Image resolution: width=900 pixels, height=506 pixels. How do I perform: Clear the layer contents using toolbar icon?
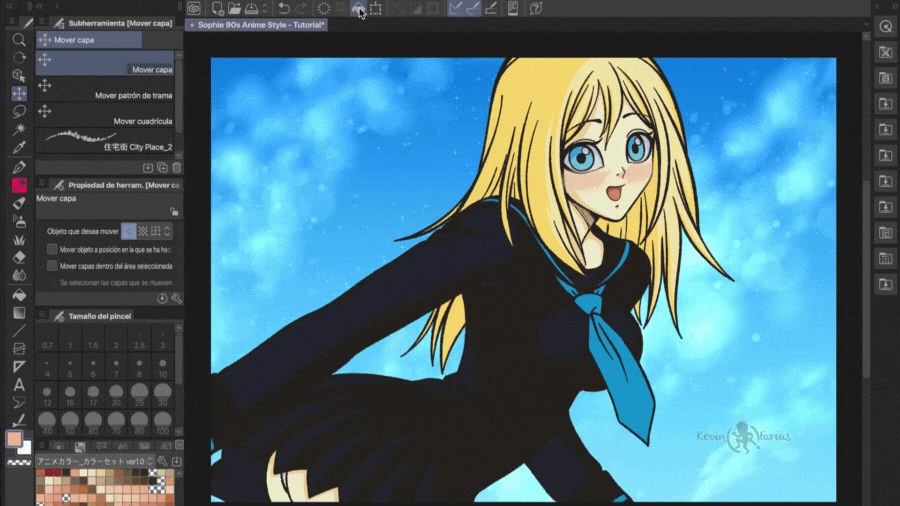click(x=324, y=8)
